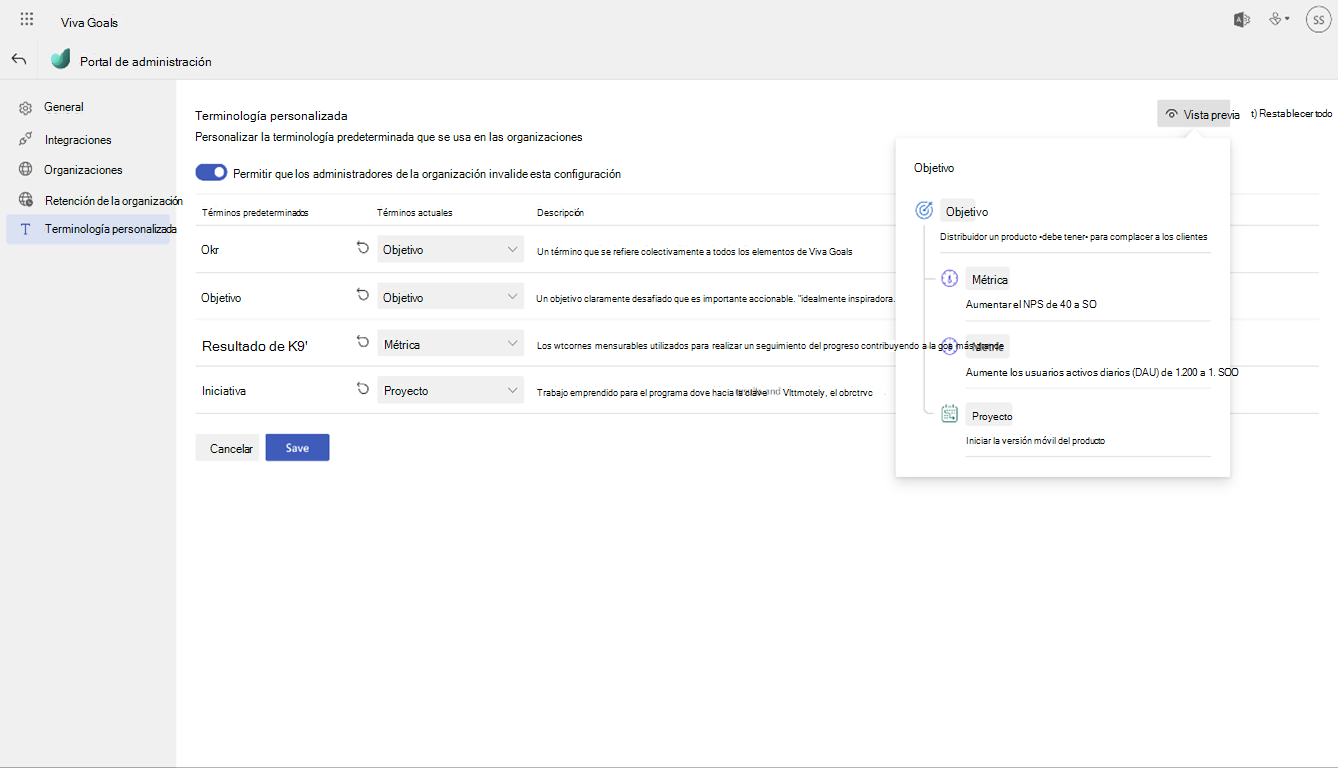Click Restablecer todo

click(x=1291, y=114)
